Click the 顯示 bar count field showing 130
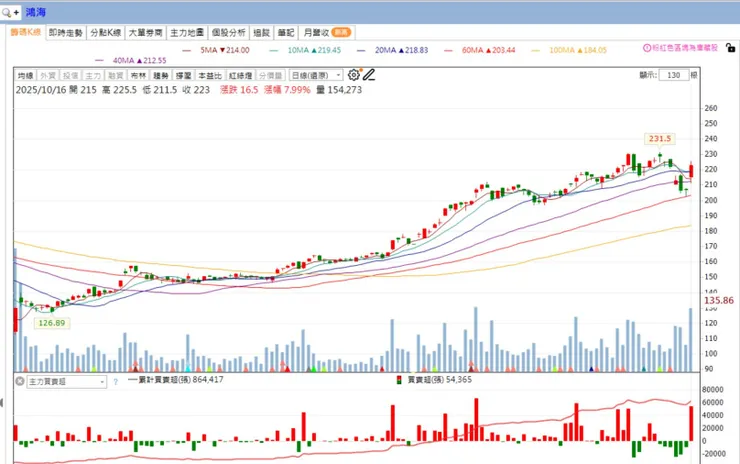The image size is (740, 464). [674, 75]
